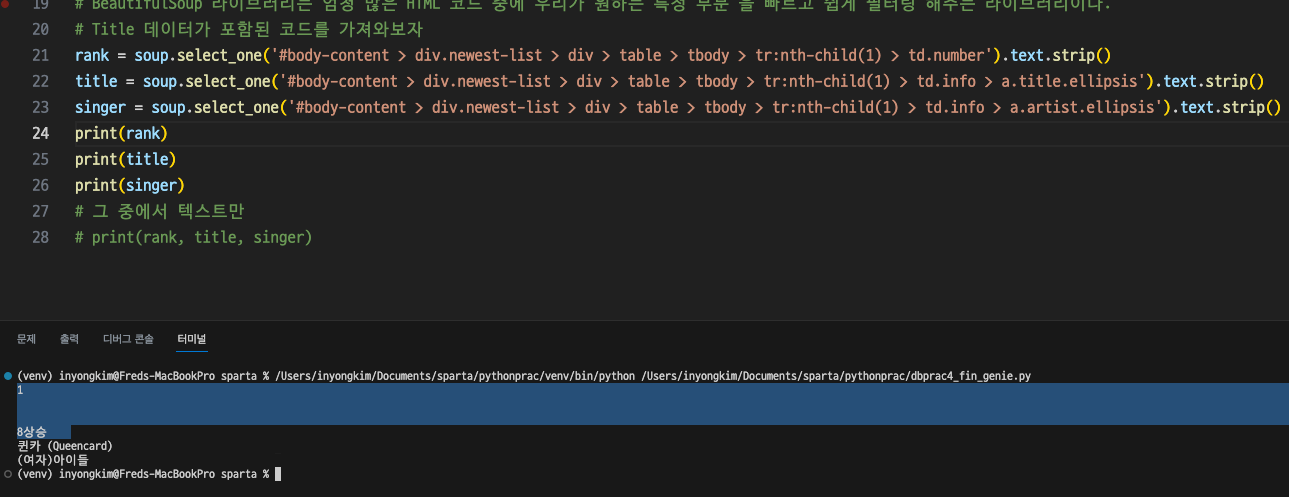Screen dimensions: 1289x497
Task: Click the '퀸카 (Queencard)' terminal output
Action: [65, 446]
